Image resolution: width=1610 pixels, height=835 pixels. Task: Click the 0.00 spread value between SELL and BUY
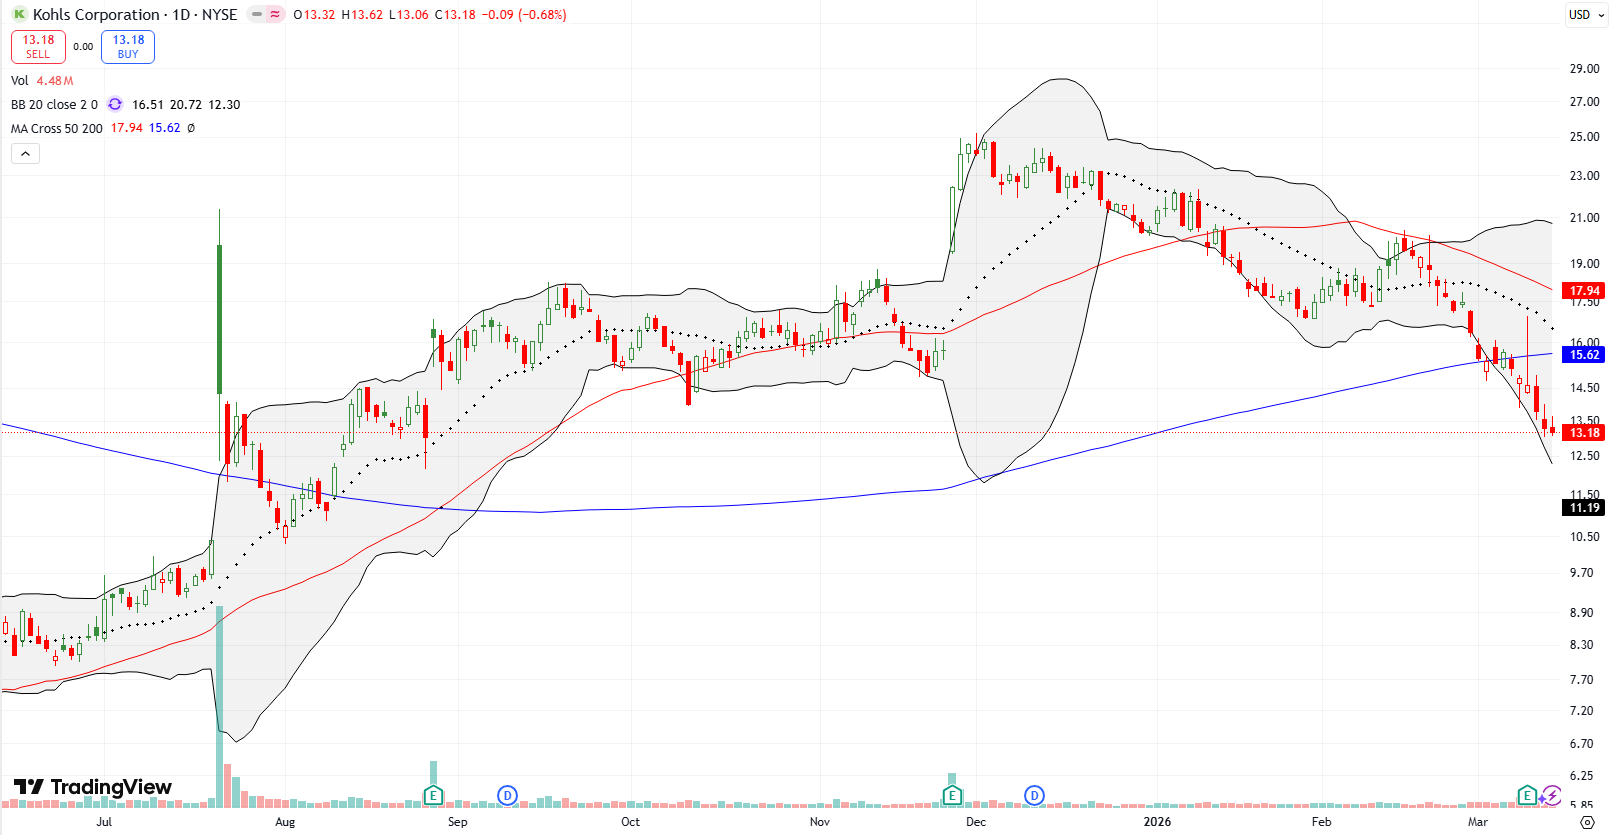click(x=83, y=47)
